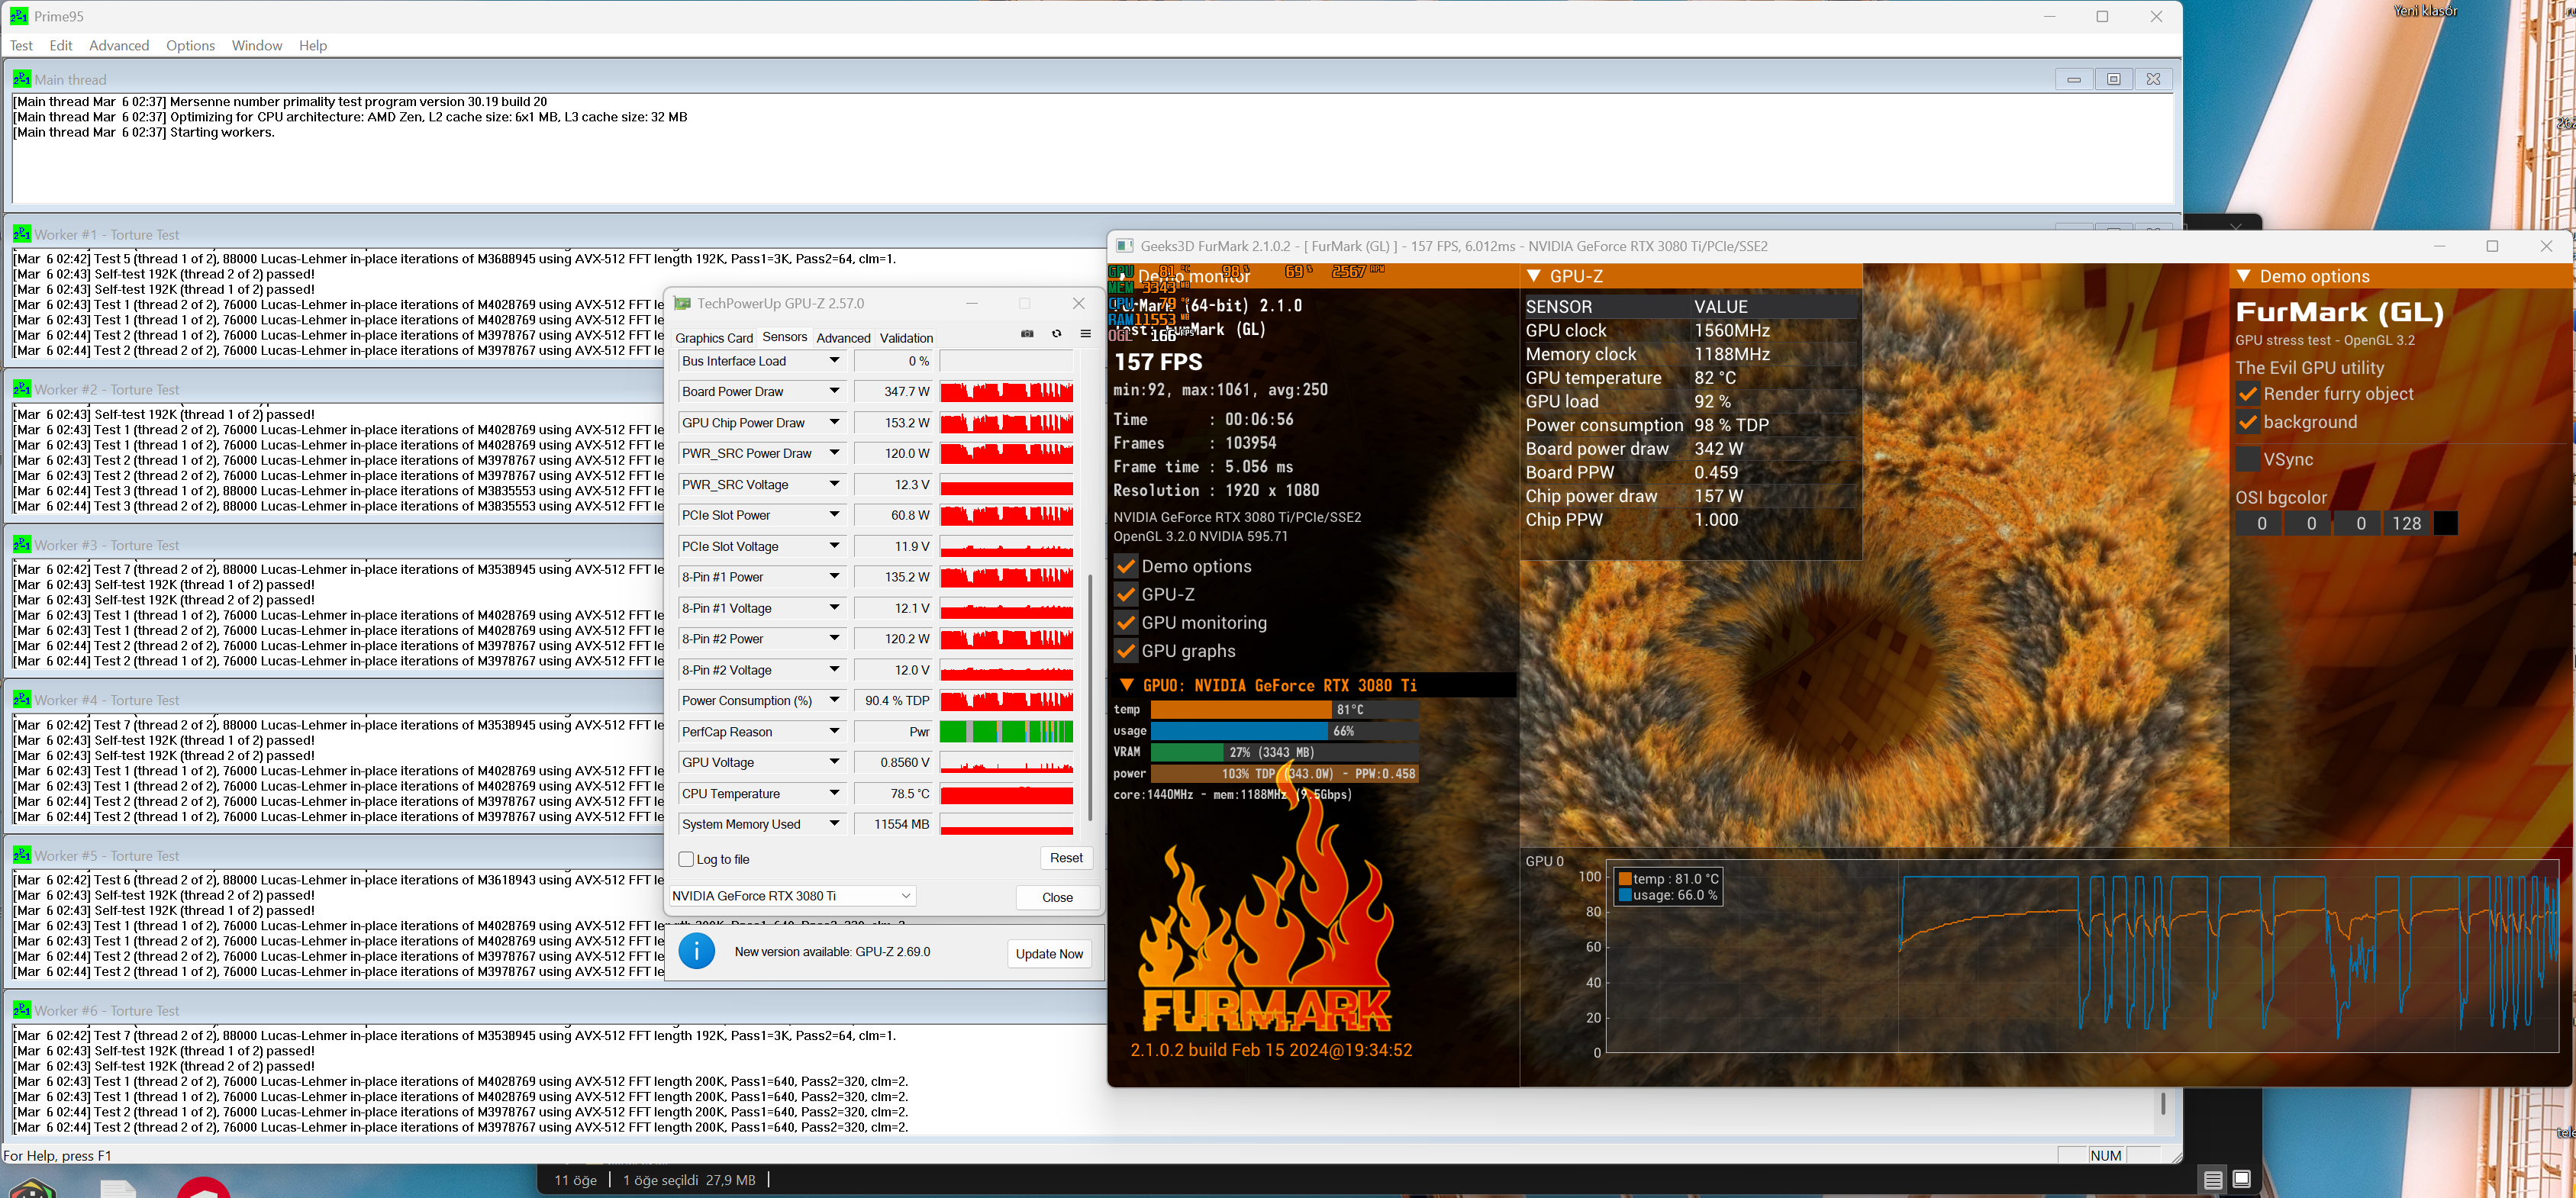Open the Prime95 Help menu

tap(313, 45)
